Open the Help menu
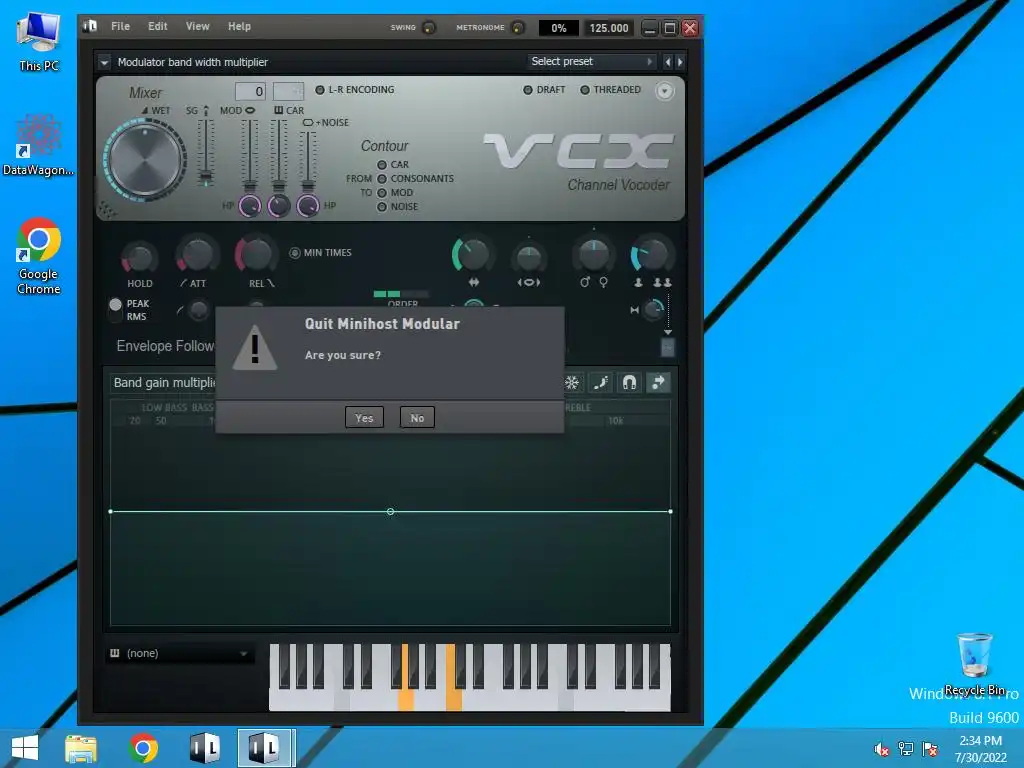The width and height of the screenshot is (1024, 768). (x=239, y=26)
